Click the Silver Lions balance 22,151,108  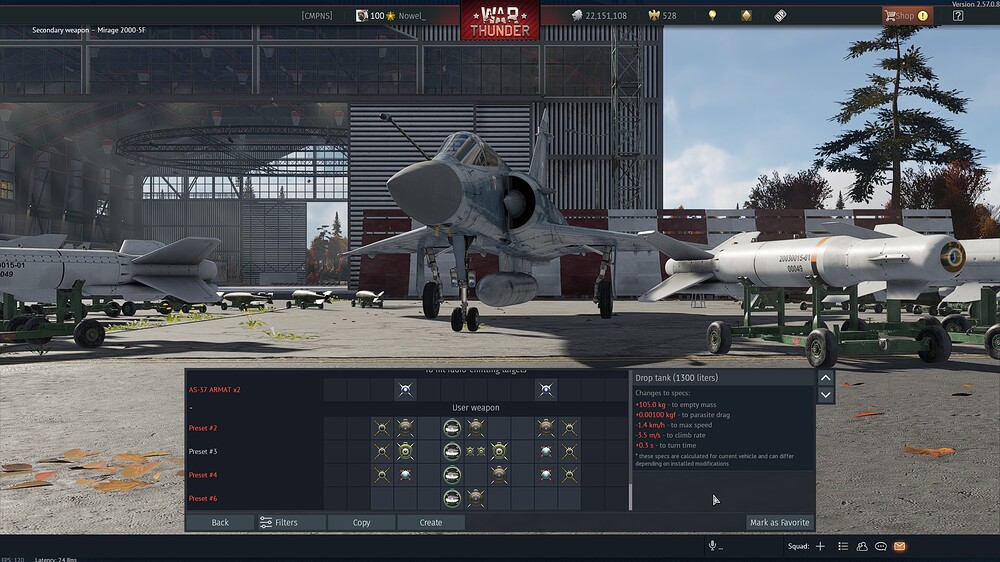[x=599, y=15]
